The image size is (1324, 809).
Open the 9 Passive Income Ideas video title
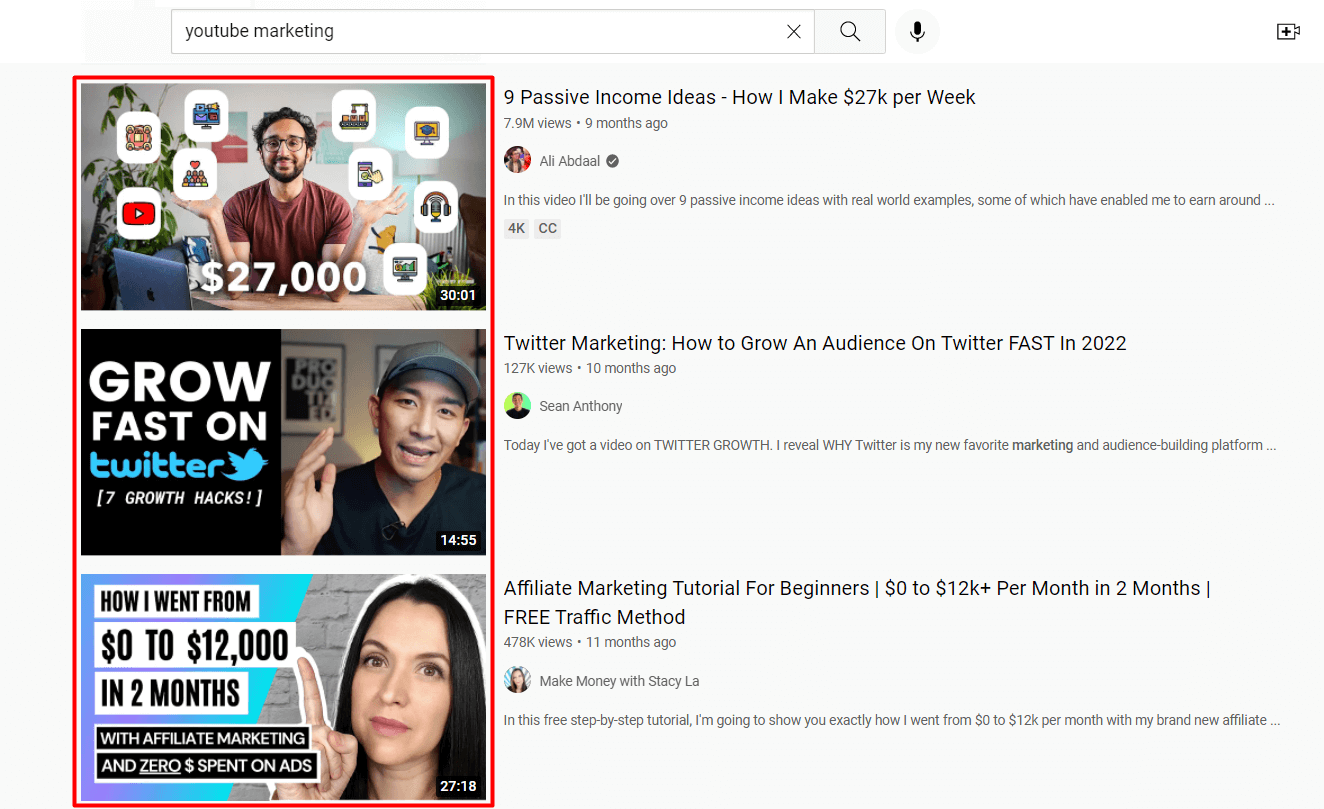[x=739, y=97]
